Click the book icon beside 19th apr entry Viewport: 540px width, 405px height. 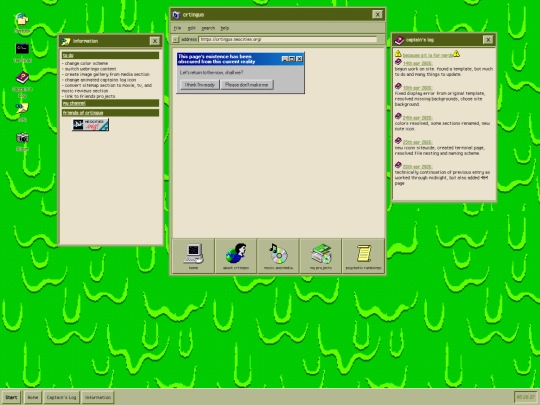point(398,86)
